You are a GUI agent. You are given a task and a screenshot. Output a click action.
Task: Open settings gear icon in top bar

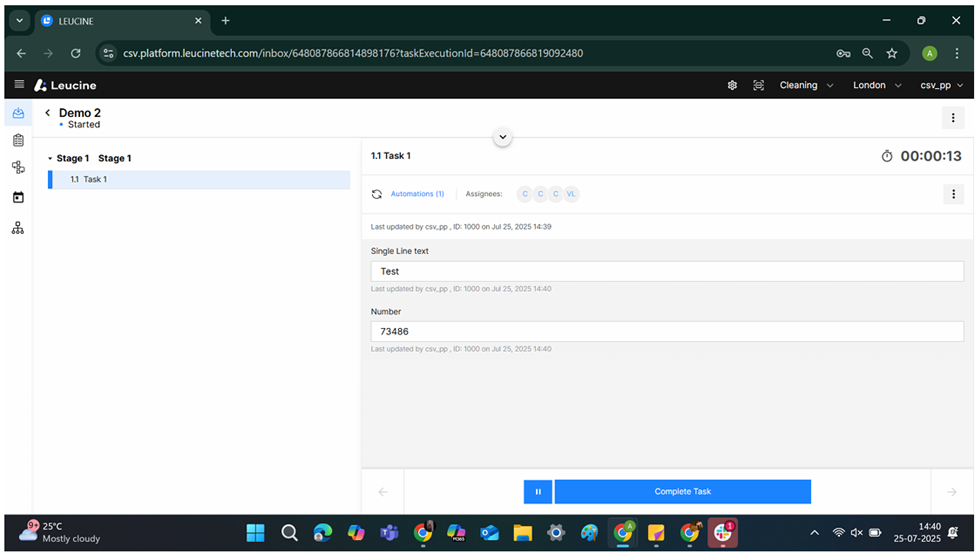tap(732, 85)
